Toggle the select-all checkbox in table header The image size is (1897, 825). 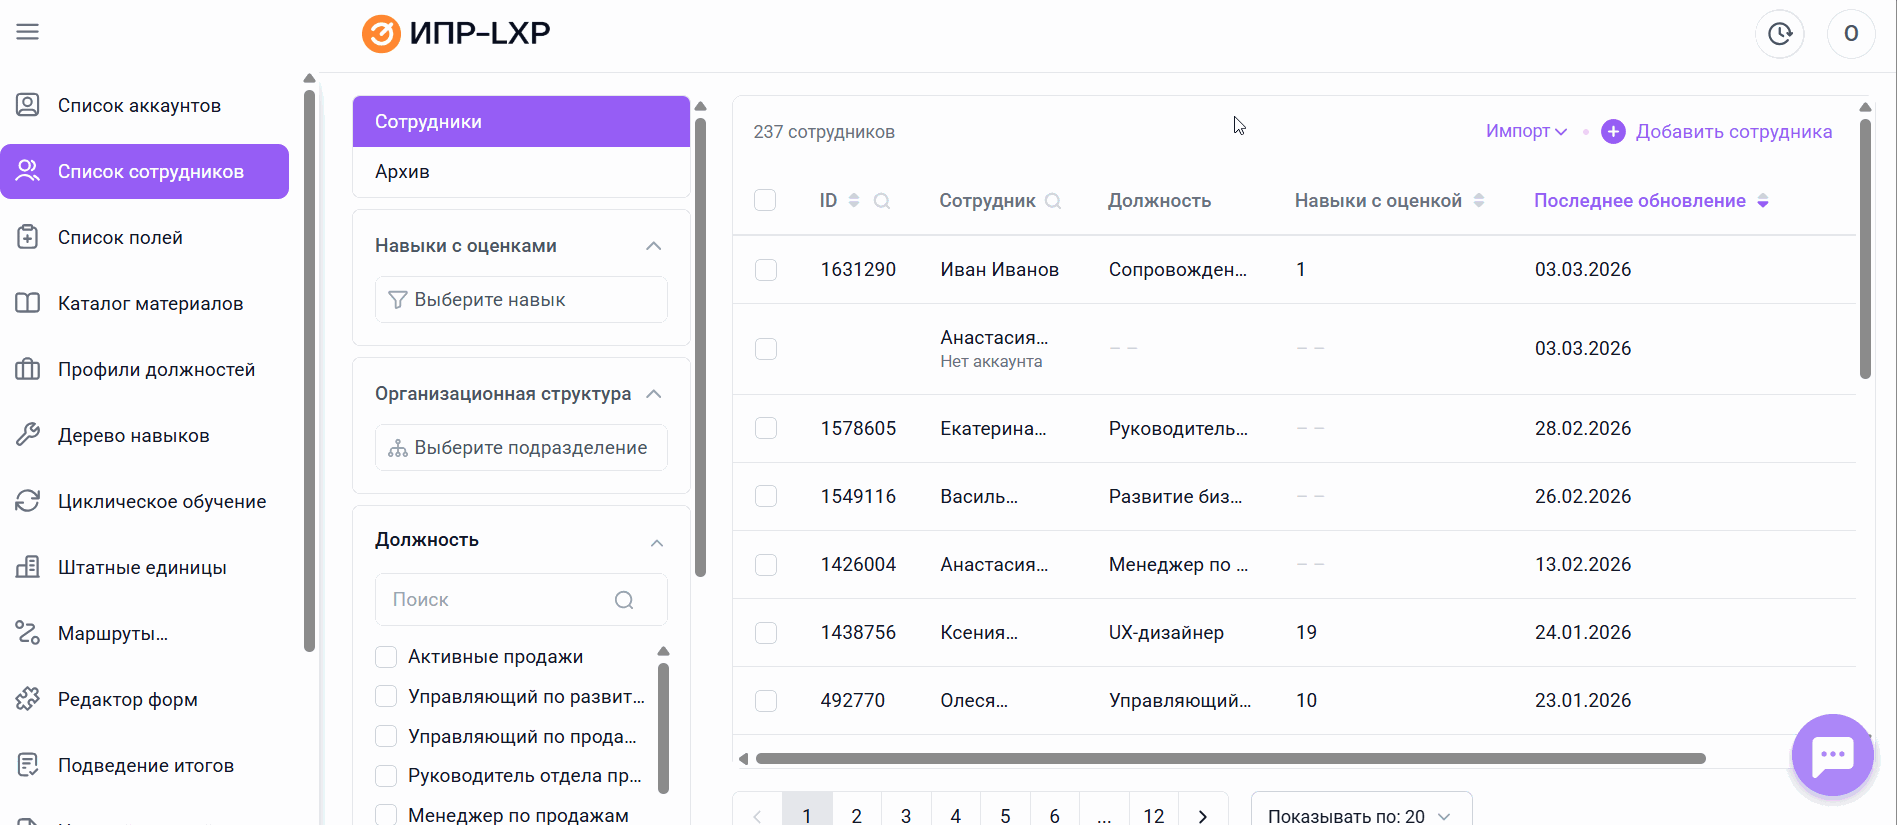coord(765,201)
